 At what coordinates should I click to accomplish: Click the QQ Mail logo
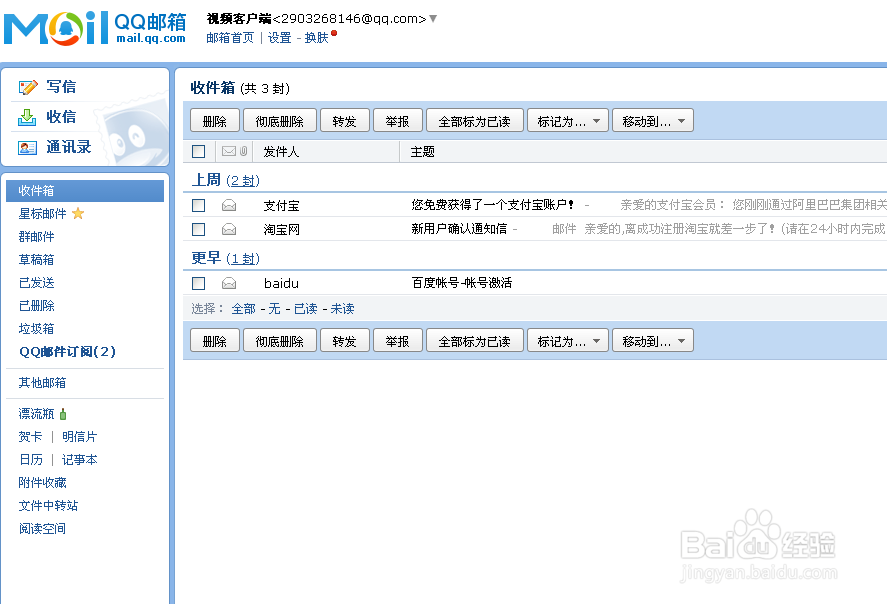(x=95, y=27)
